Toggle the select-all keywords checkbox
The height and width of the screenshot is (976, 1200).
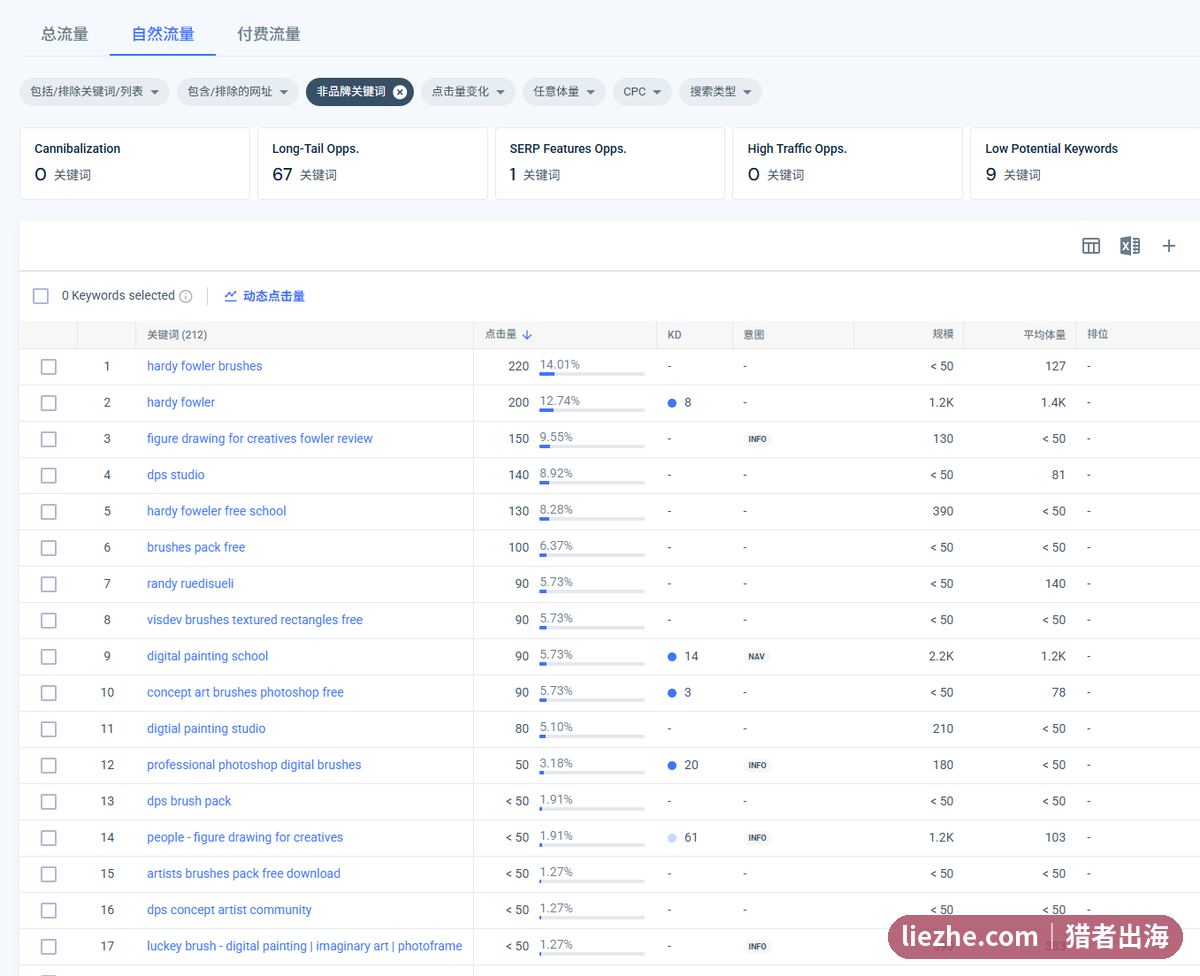pos(41,296)
